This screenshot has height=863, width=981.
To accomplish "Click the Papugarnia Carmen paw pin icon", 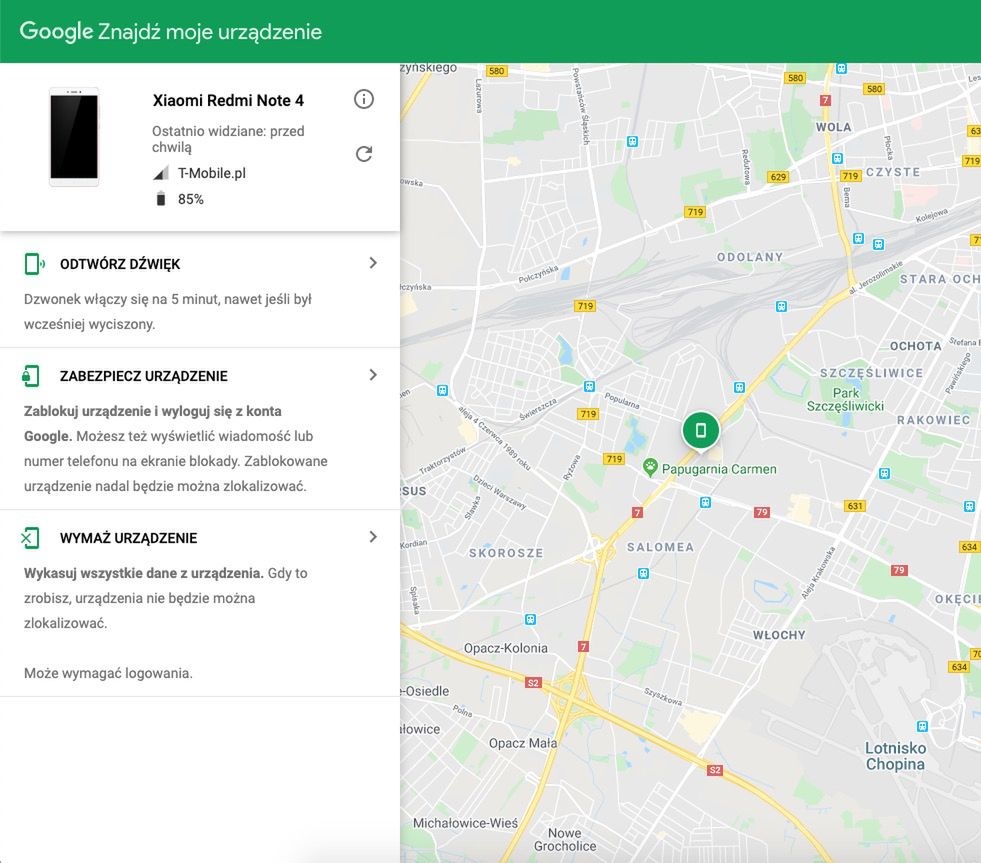I will coord(650,467).
